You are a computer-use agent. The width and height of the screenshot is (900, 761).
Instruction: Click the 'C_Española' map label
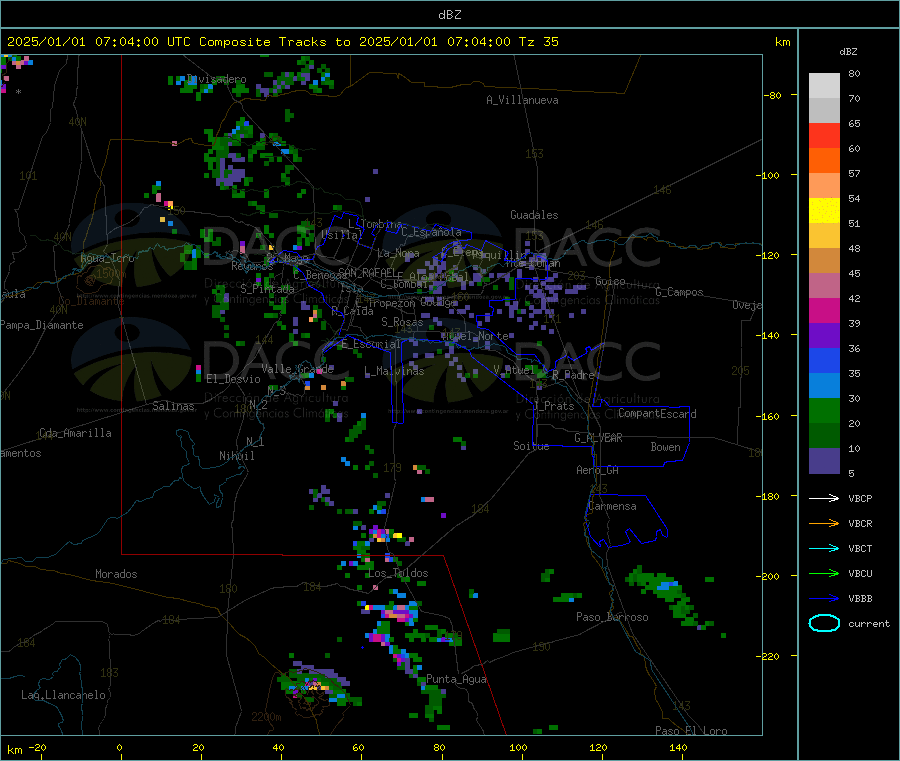pyautogui.click(x=431, y=232)
